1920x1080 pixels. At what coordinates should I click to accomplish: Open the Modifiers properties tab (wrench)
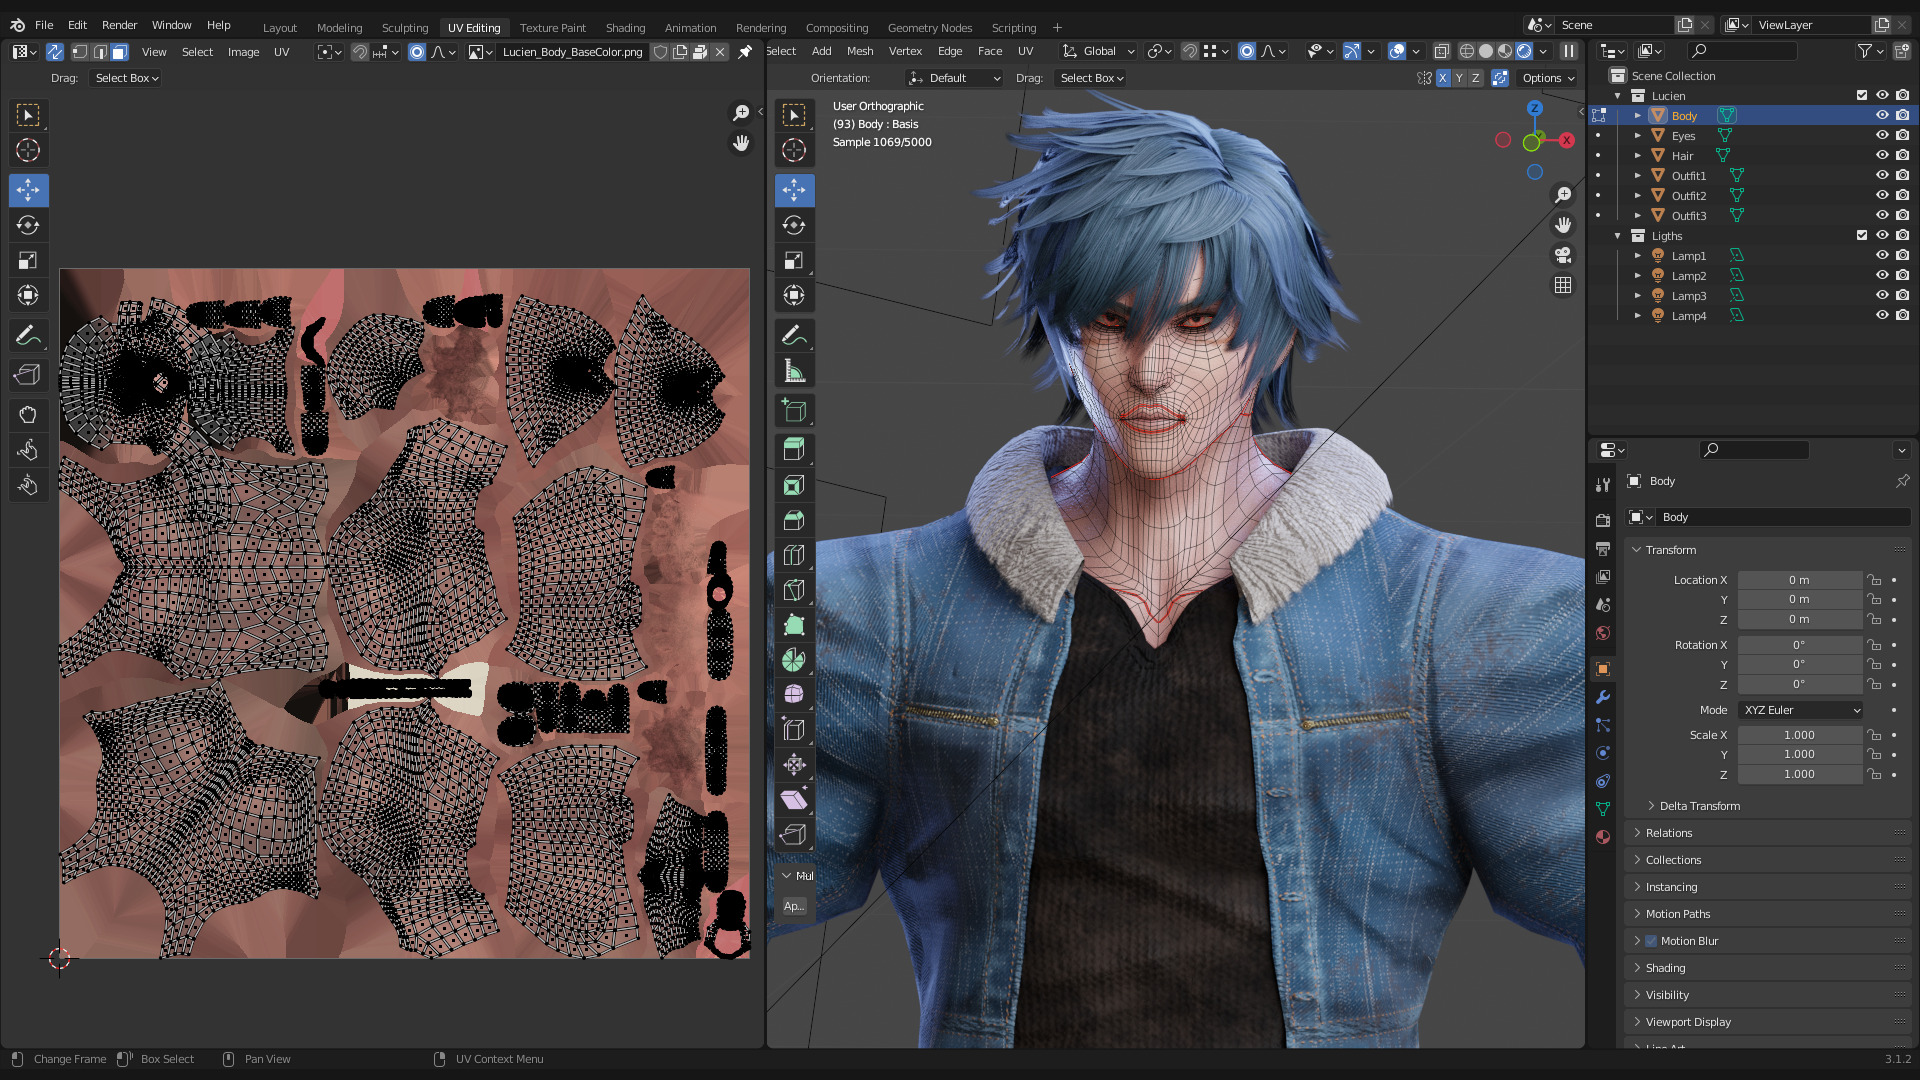1603,697
